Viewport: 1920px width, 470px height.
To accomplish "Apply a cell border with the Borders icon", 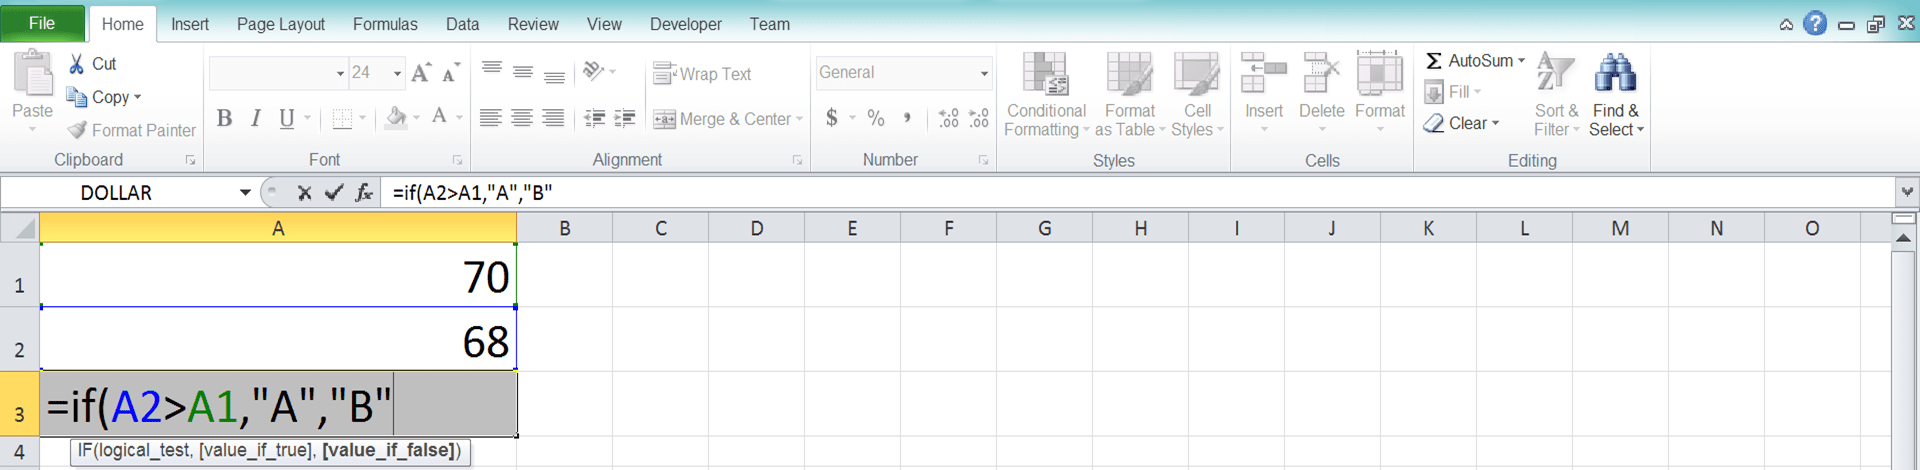I will 342,118.
